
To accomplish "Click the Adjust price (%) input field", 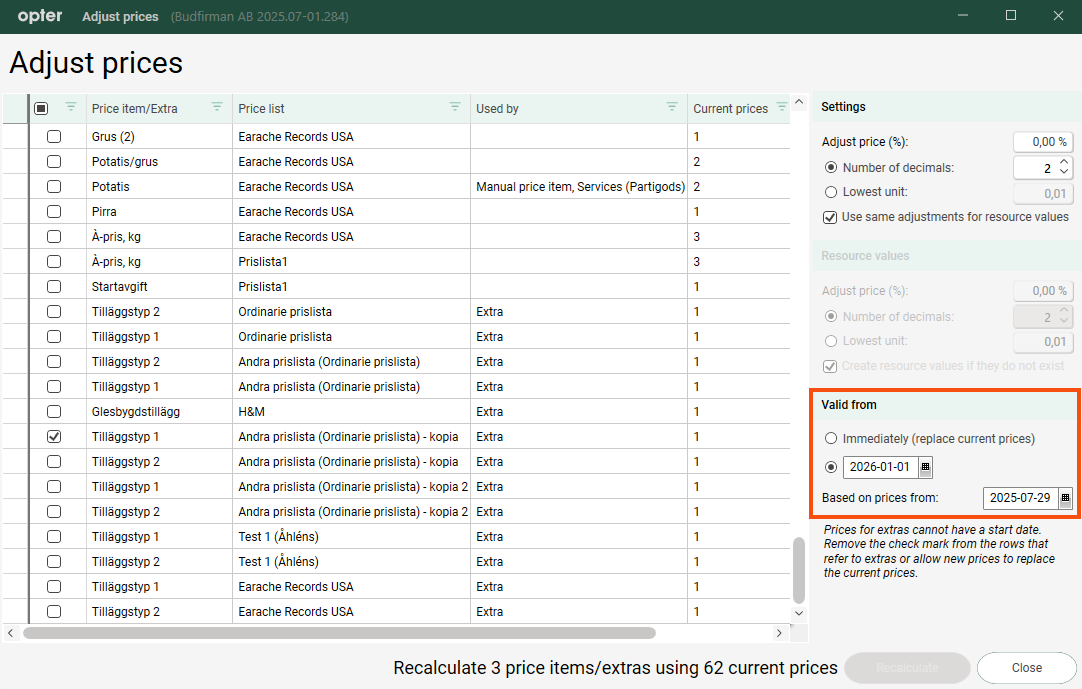I will pyautogui.click(x=1042, y=142).
